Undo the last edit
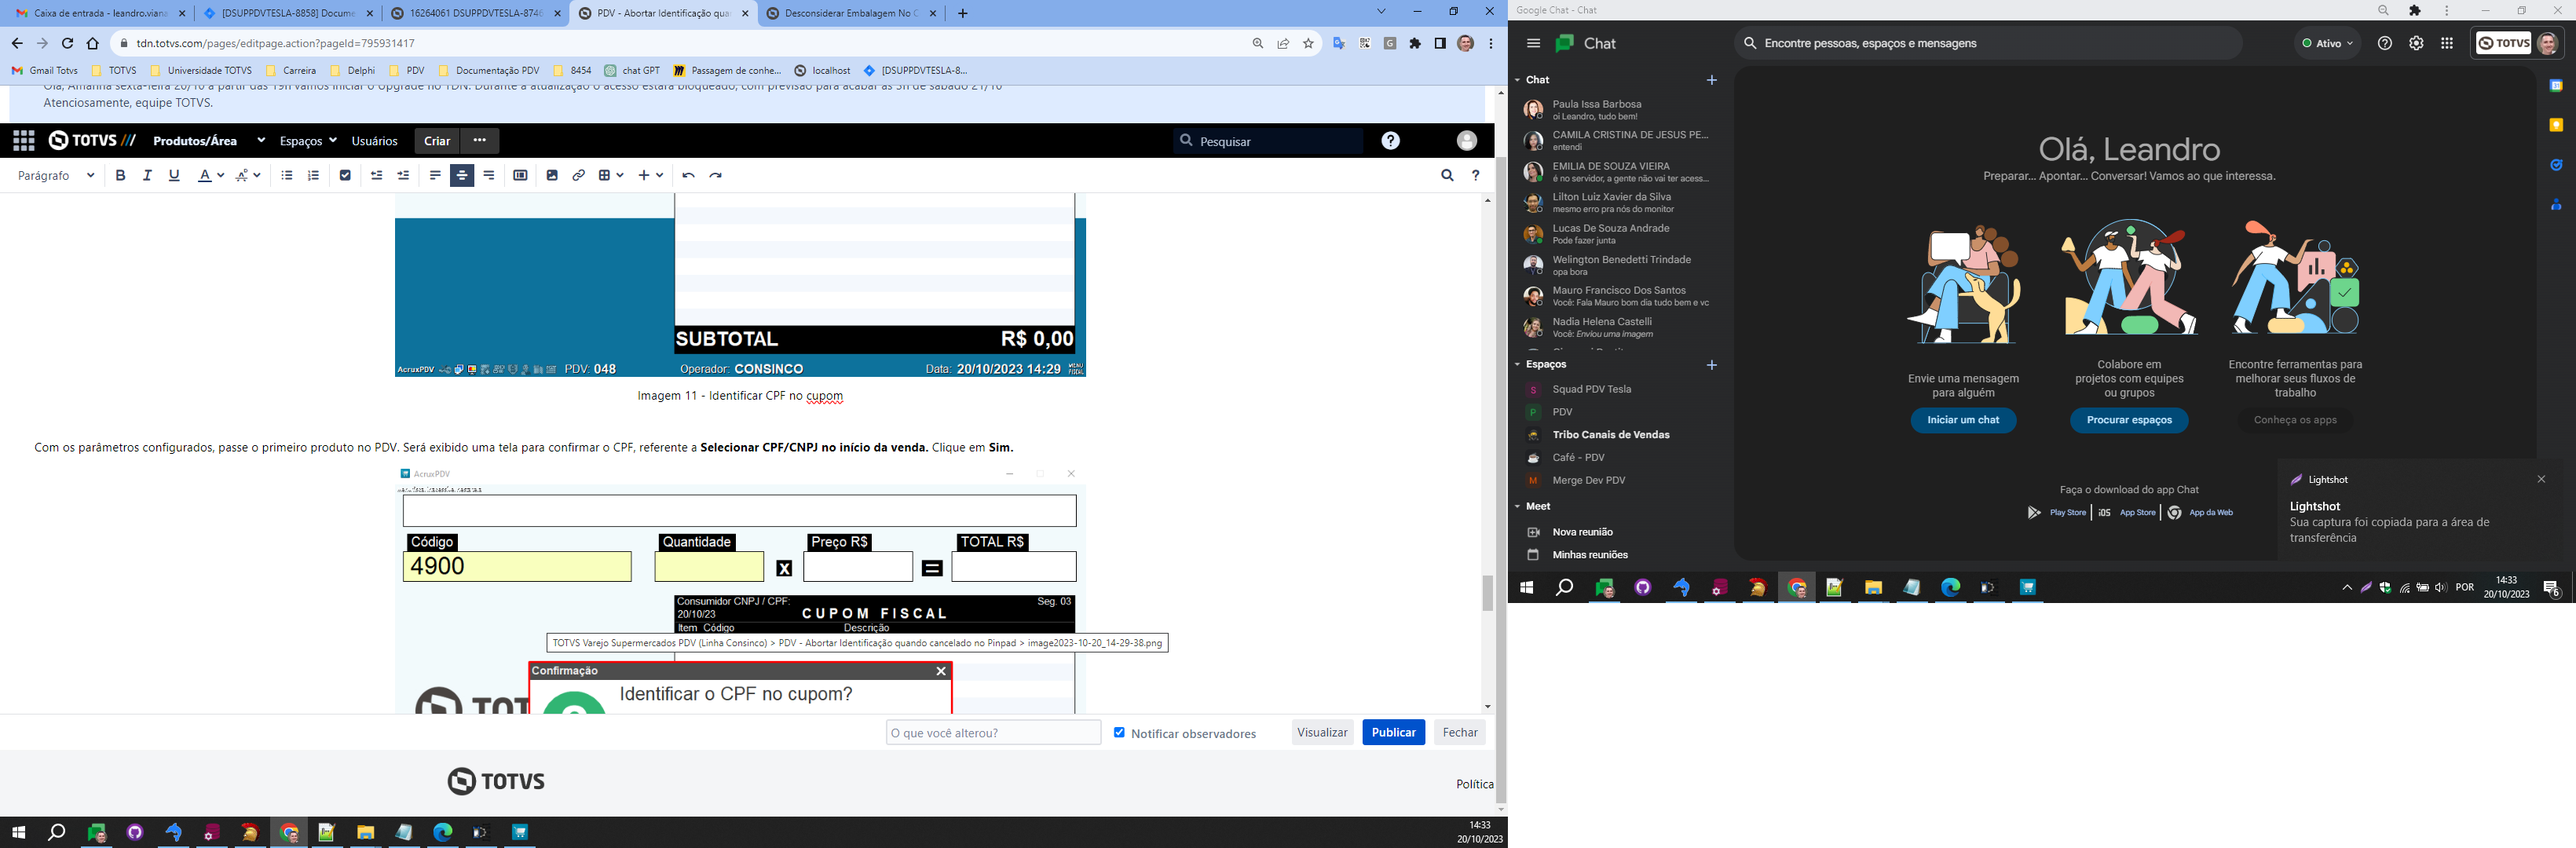2576x848 pixels. point(688,175)
